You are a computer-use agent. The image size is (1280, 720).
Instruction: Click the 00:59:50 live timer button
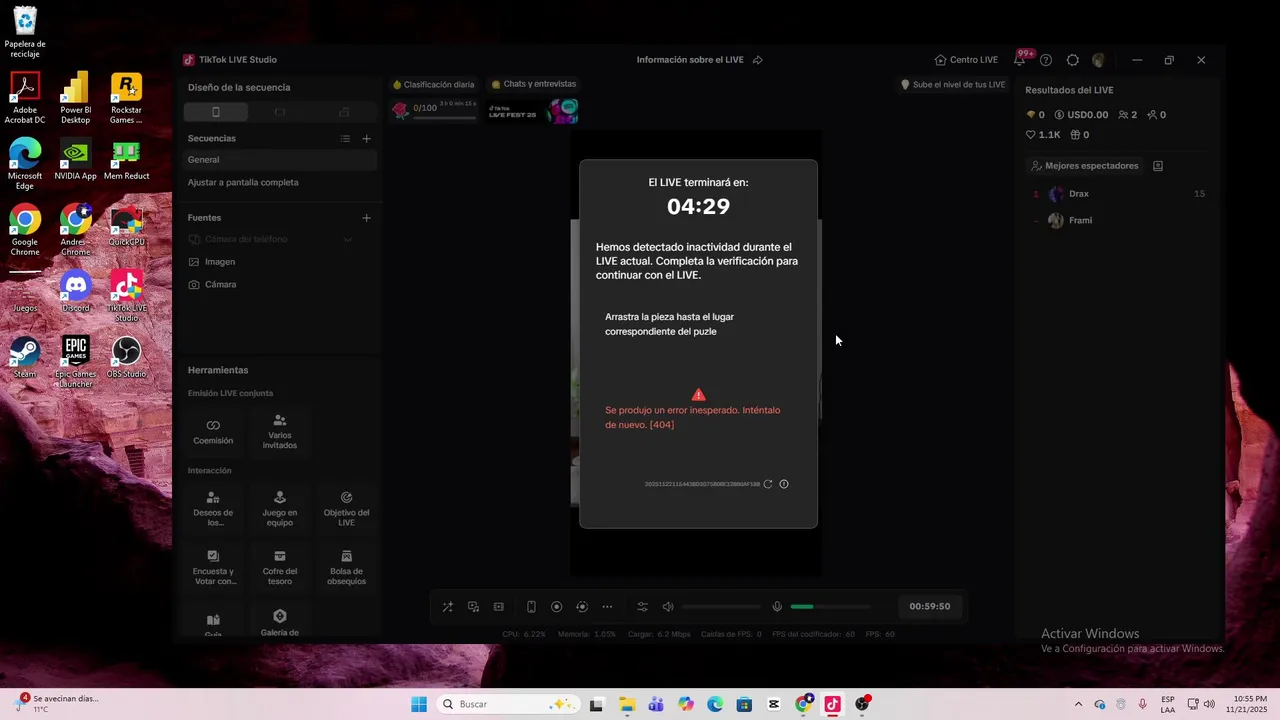(929, 607)
